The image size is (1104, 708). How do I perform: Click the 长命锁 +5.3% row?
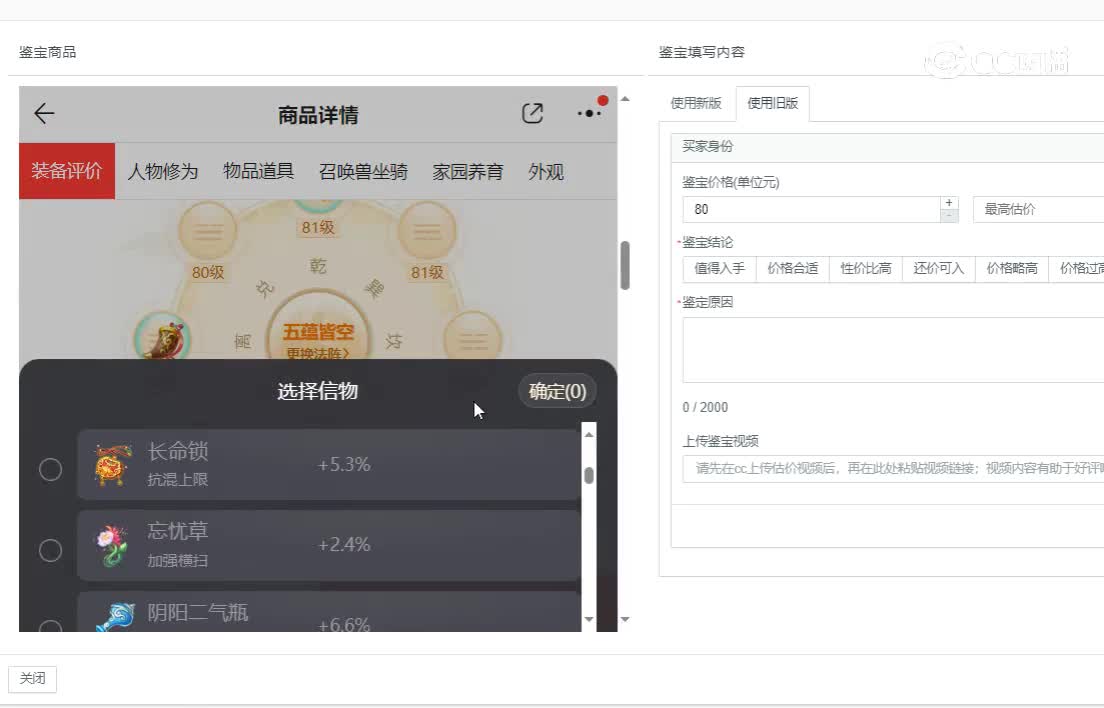pyautogui.click(x=328, y=464)
